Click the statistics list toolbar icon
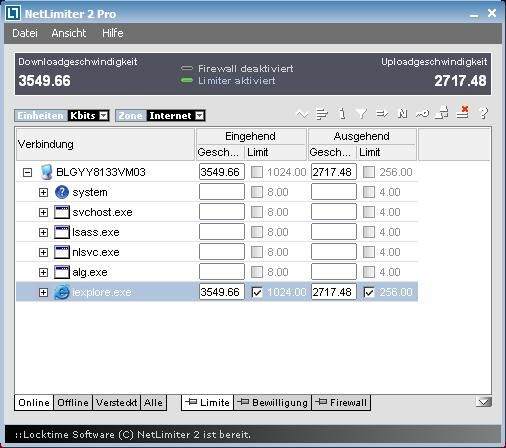This screenshot has width=506, height=448. pyautogui.click(x=322, y=114)
